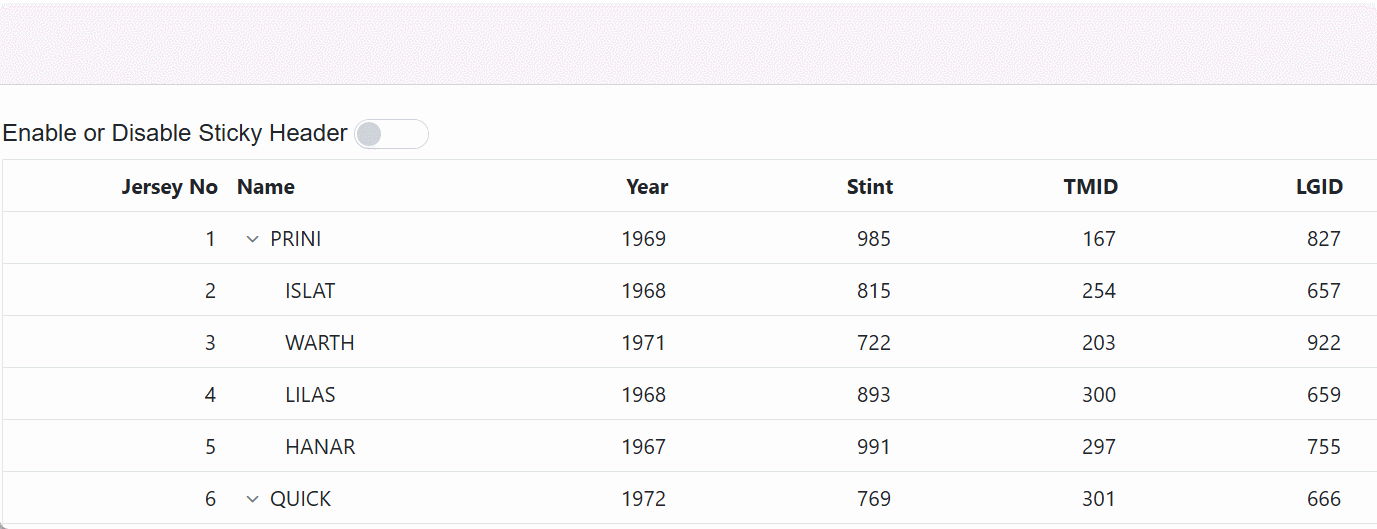Screen dimensions: 1377x529
Task: Click the TMID column header
Action: click(x=1091, y=187)
